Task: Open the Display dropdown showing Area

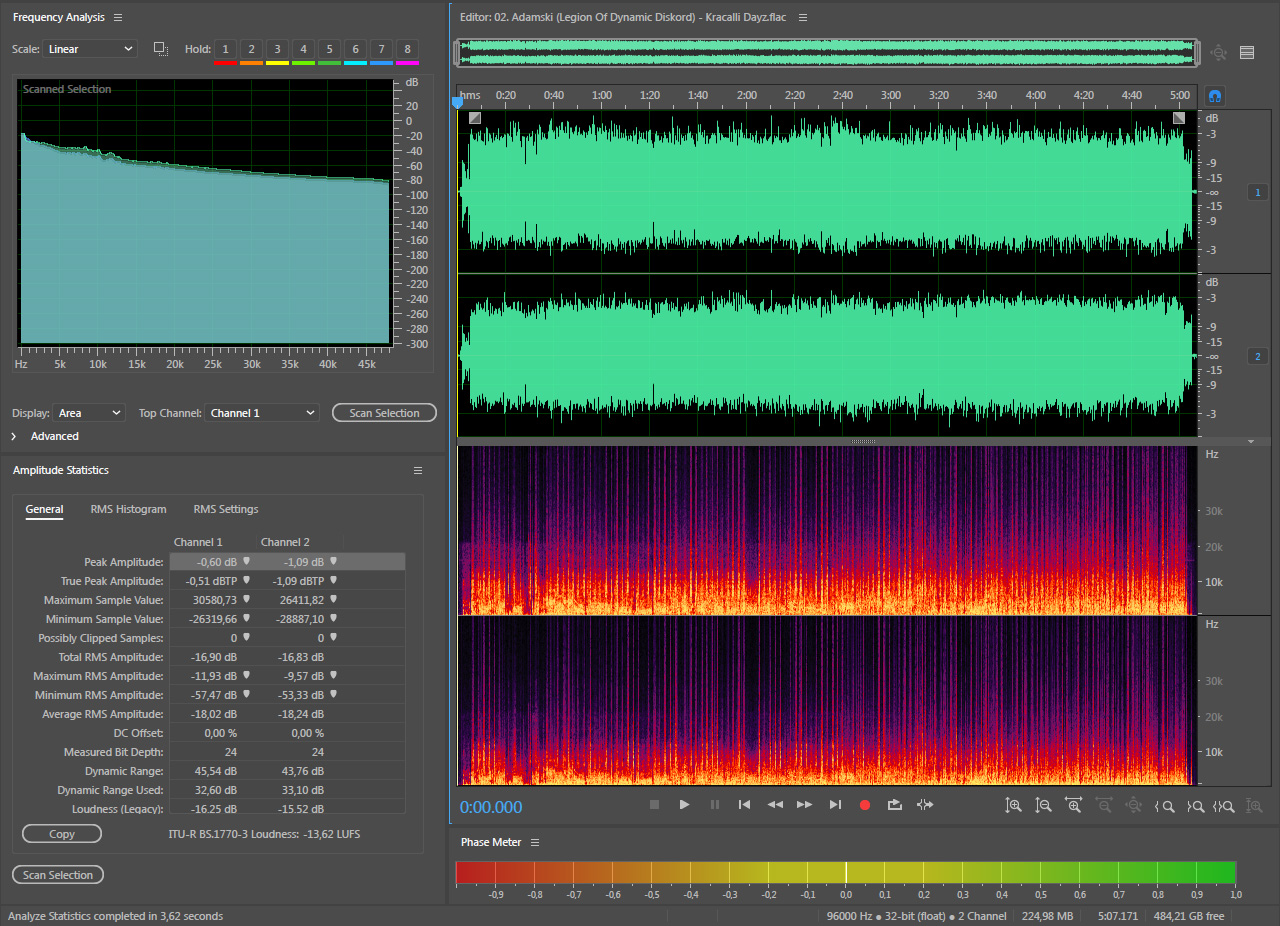Action: click(90, 413)
